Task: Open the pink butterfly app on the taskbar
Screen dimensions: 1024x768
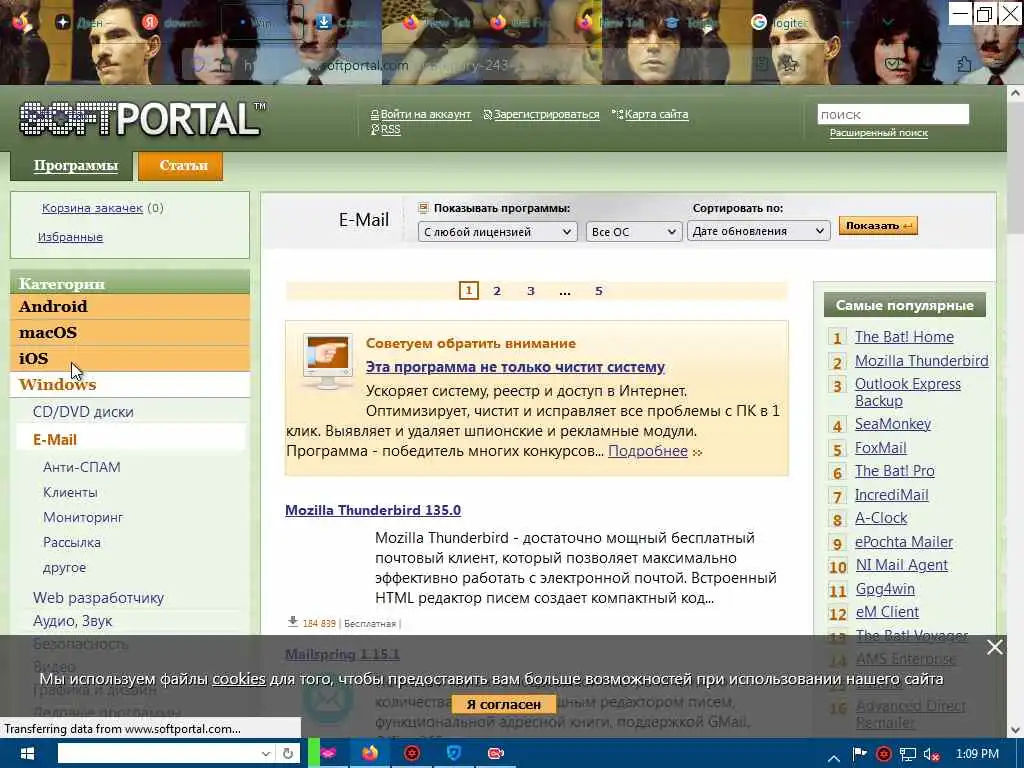Action: pos(328,754)
